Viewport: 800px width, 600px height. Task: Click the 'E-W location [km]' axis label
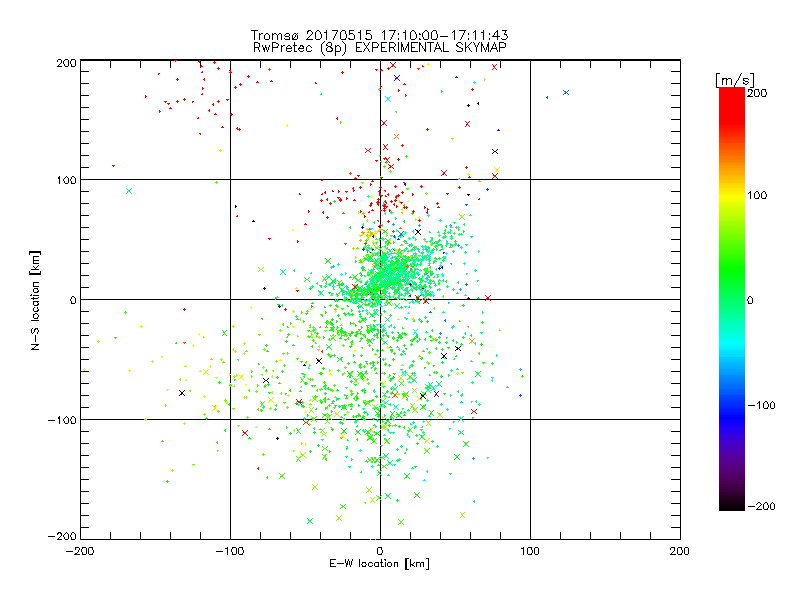379,563
